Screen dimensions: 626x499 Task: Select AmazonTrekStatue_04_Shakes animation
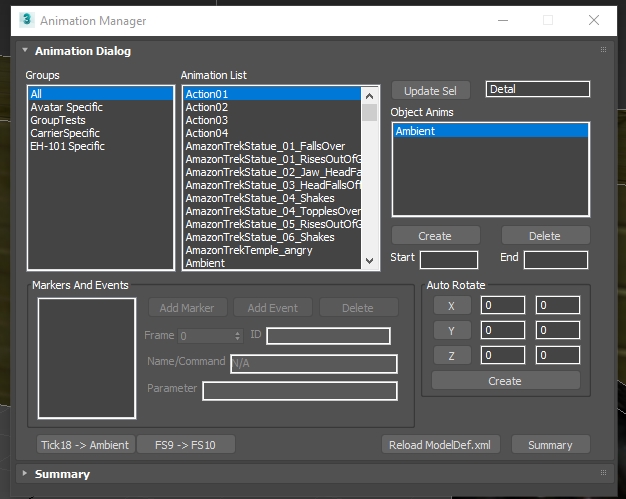coord(272,198)
